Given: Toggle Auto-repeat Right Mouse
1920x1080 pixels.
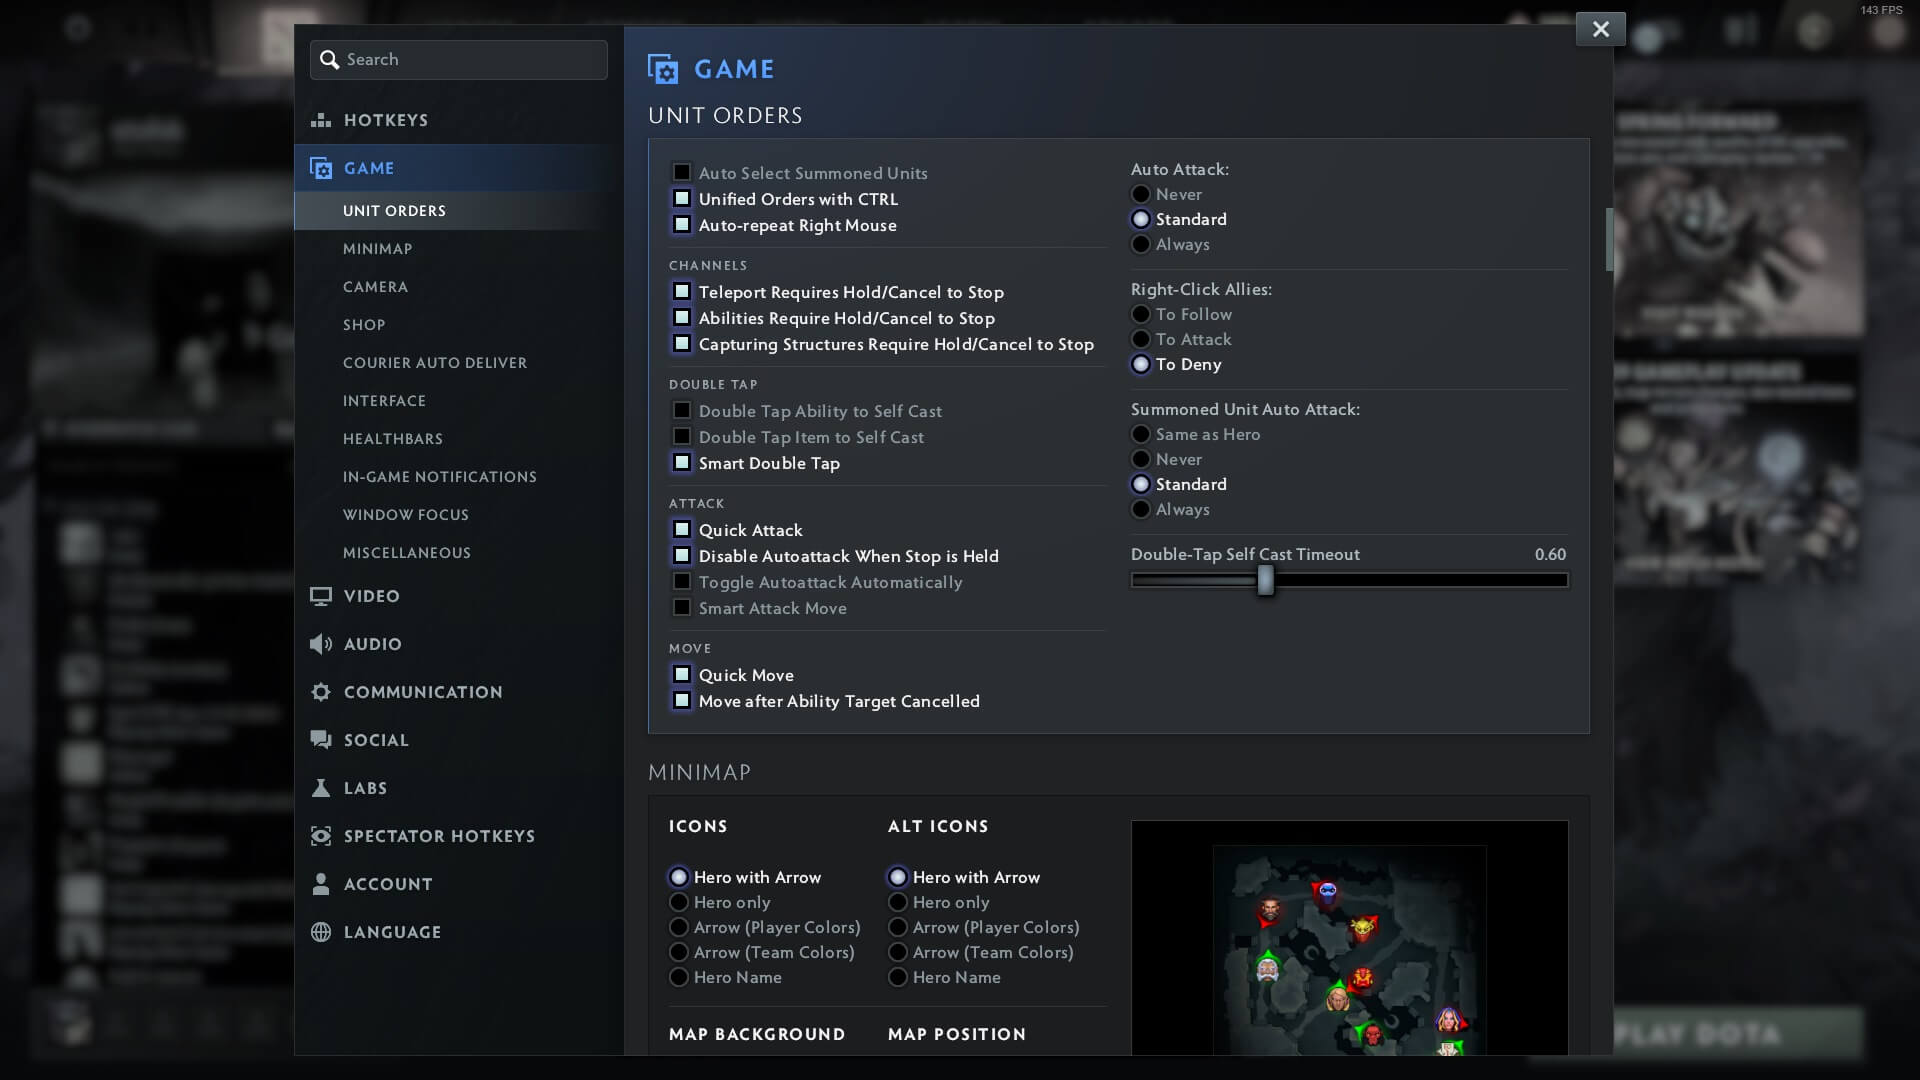Looking at the screenshot, I should (x=682, y=224).
